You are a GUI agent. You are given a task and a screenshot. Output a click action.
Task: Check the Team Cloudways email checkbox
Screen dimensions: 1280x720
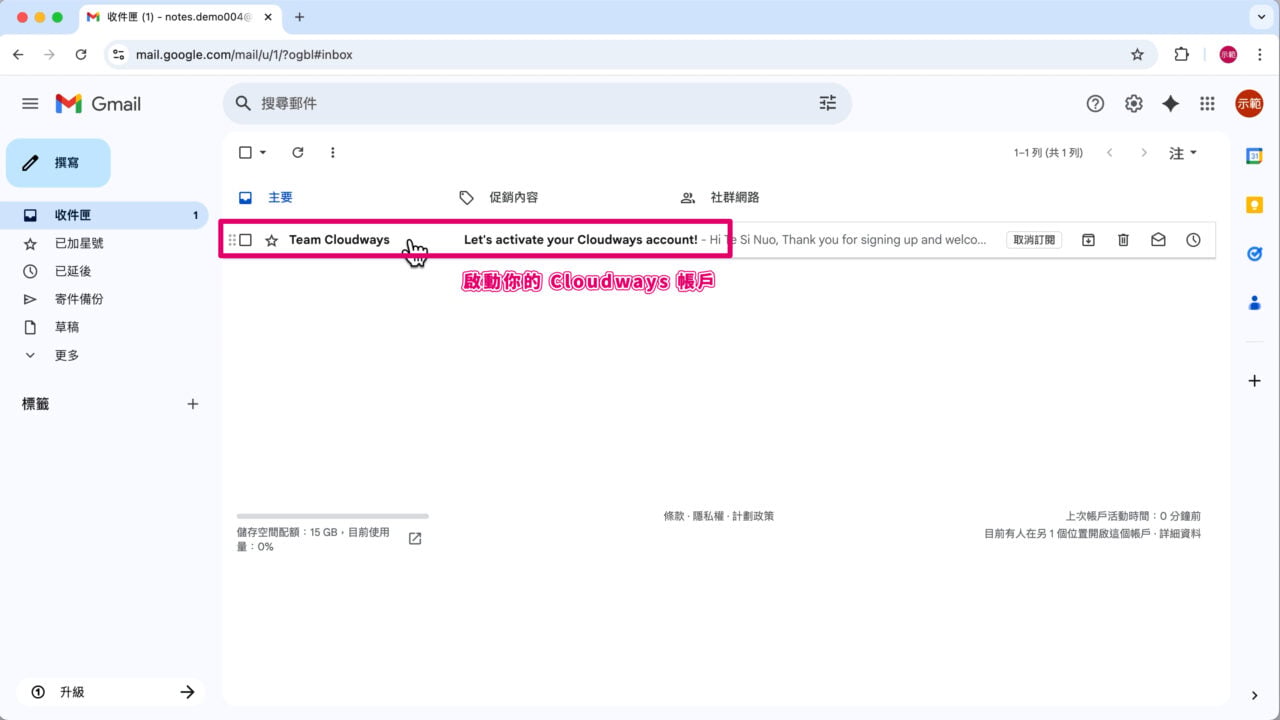click(244, 239)
